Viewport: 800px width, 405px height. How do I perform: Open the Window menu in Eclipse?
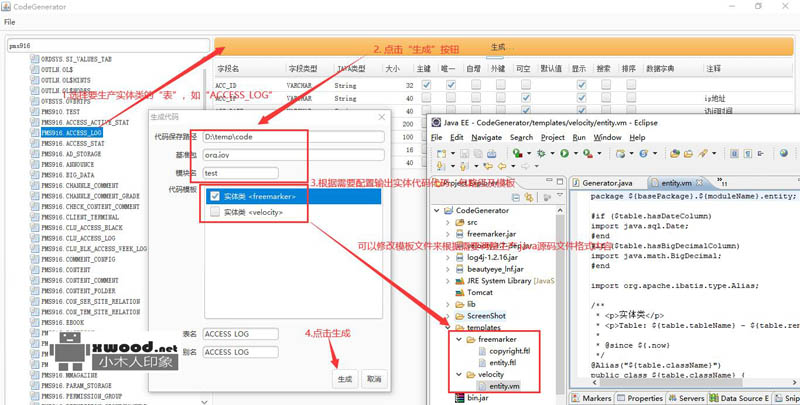pyautogui.click(x=607, y=137)
